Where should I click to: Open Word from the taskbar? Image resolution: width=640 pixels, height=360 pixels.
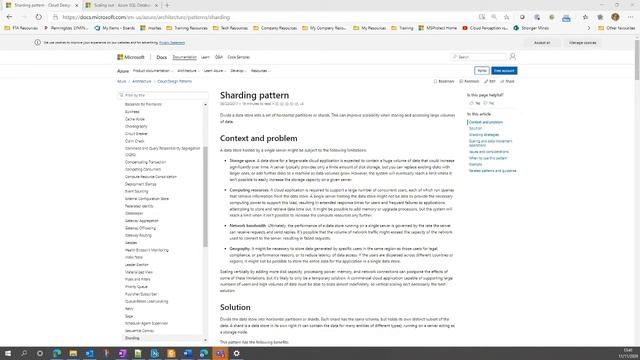click(187, 353)
